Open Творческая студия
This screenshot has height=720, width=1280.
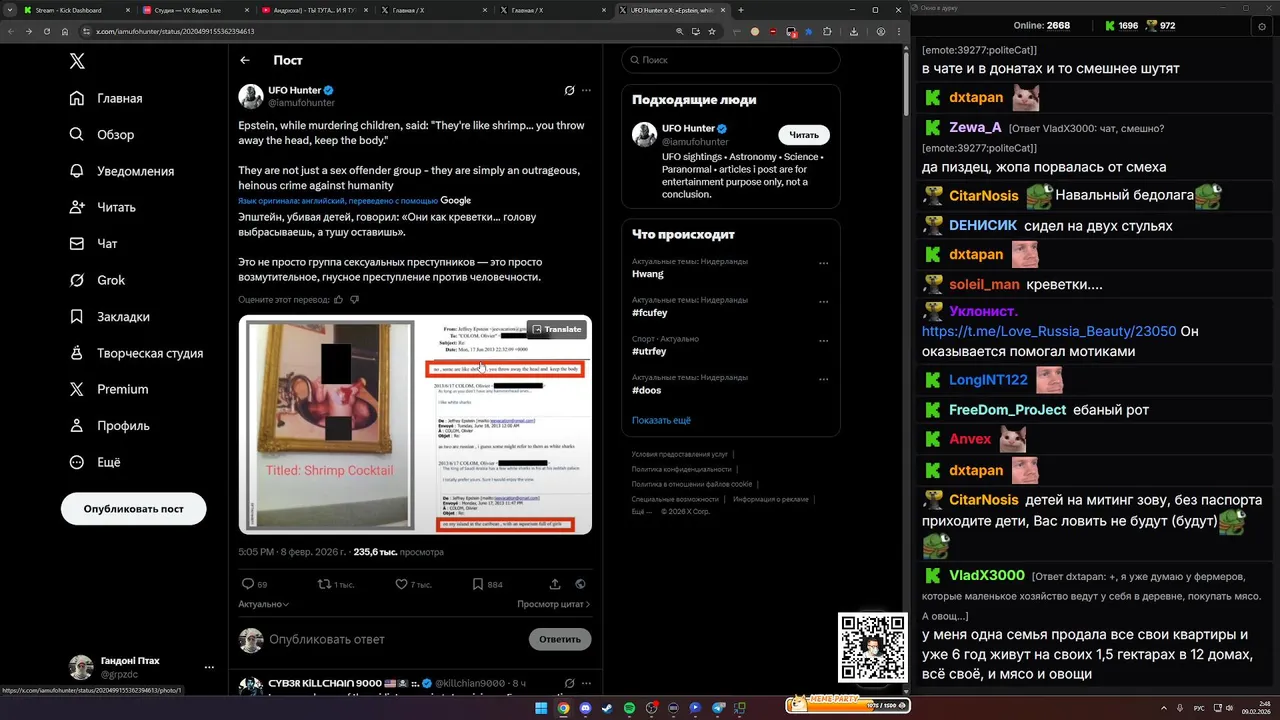(136, 353)
